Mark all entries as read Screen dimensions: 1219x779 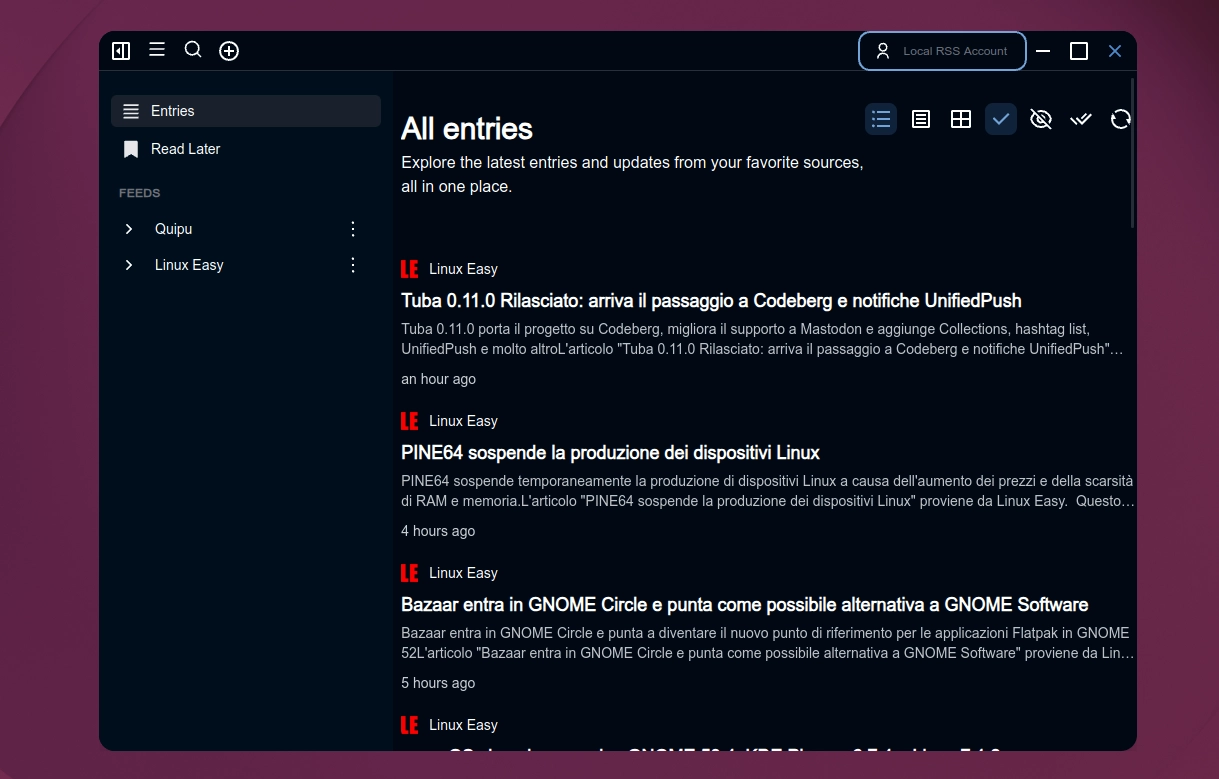pyautogui.click(x=1081, y=120)
